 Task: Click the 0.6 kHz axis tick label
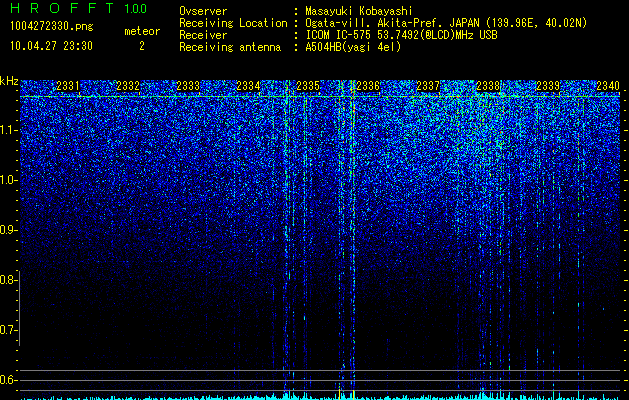click(x=8, y=380)
